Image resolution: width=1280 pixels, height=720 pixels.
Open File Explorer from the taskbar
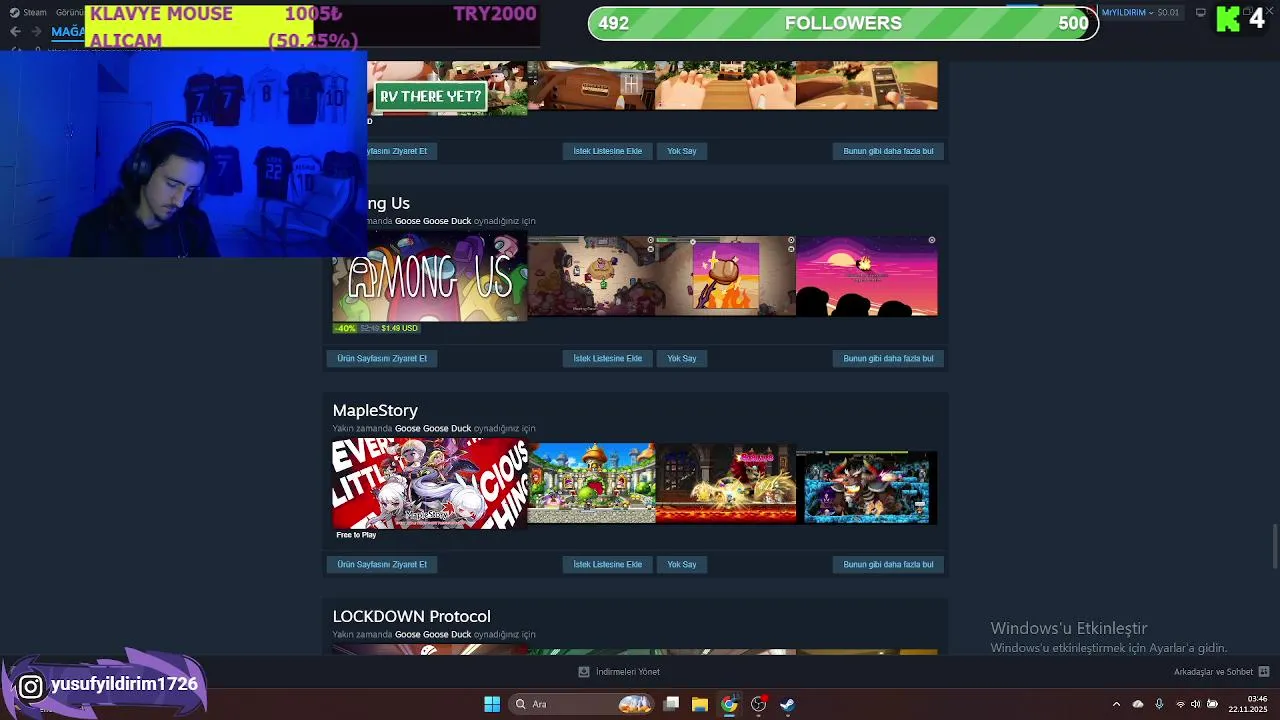700,704
